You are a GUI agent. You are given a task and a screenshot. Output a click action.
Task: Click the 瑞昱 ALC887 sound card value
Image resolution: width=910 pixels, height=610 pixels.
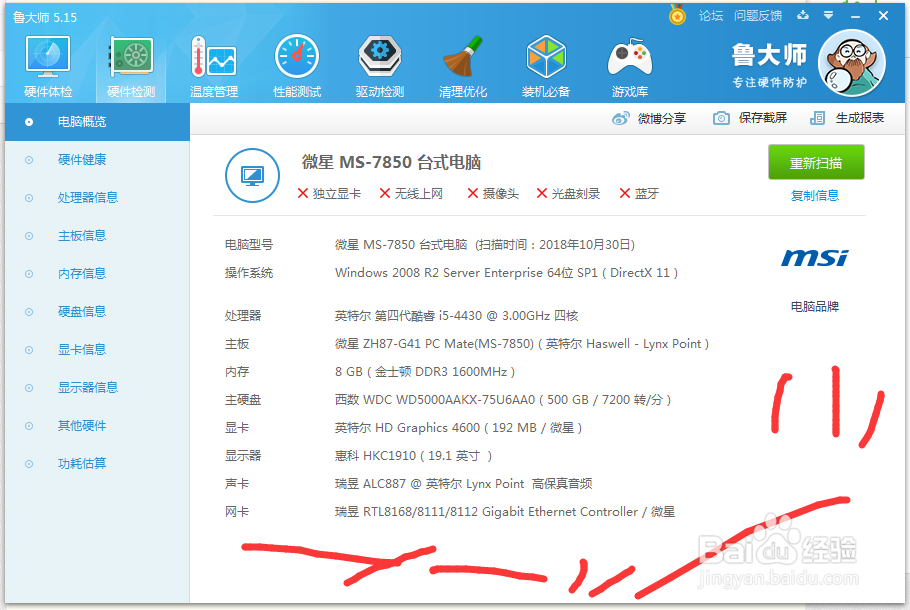tap(464, 484)
